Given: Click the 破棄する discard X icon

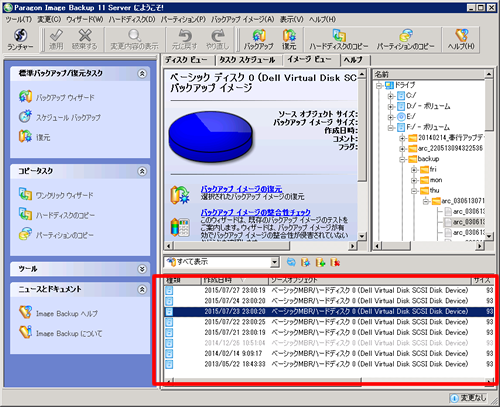Looking at the screenshot, I should pyautogui.click(x=85, y=39).
